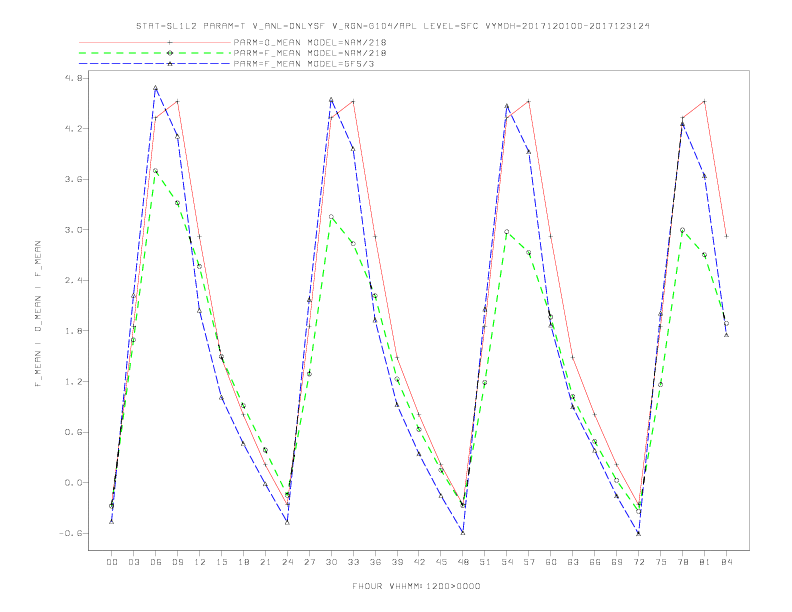The image size is (792, 612).
Task: Click the x-axis label FHOUR VHHMM:1200>0000
Action: [x=416, y=586]
